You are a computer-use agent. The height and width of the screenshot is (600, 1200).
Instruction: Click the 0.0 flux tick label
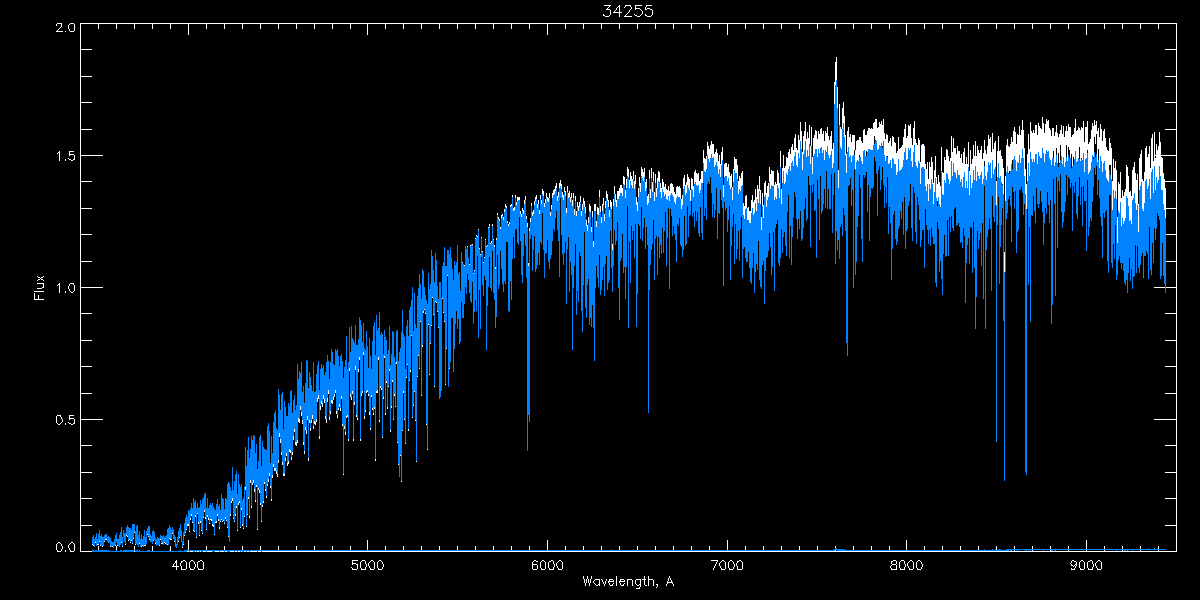[65, 547]
